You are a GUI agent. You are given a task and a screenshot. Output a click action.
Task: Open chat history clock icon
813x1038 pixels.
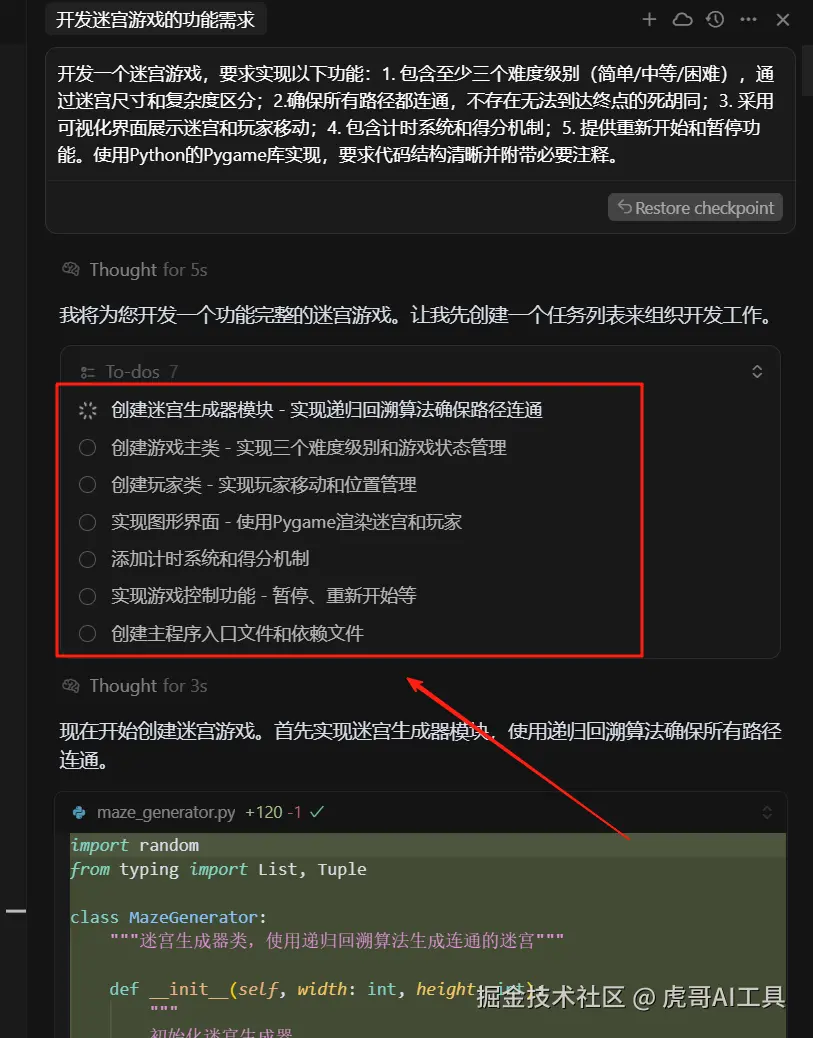(x=715, y=20)
